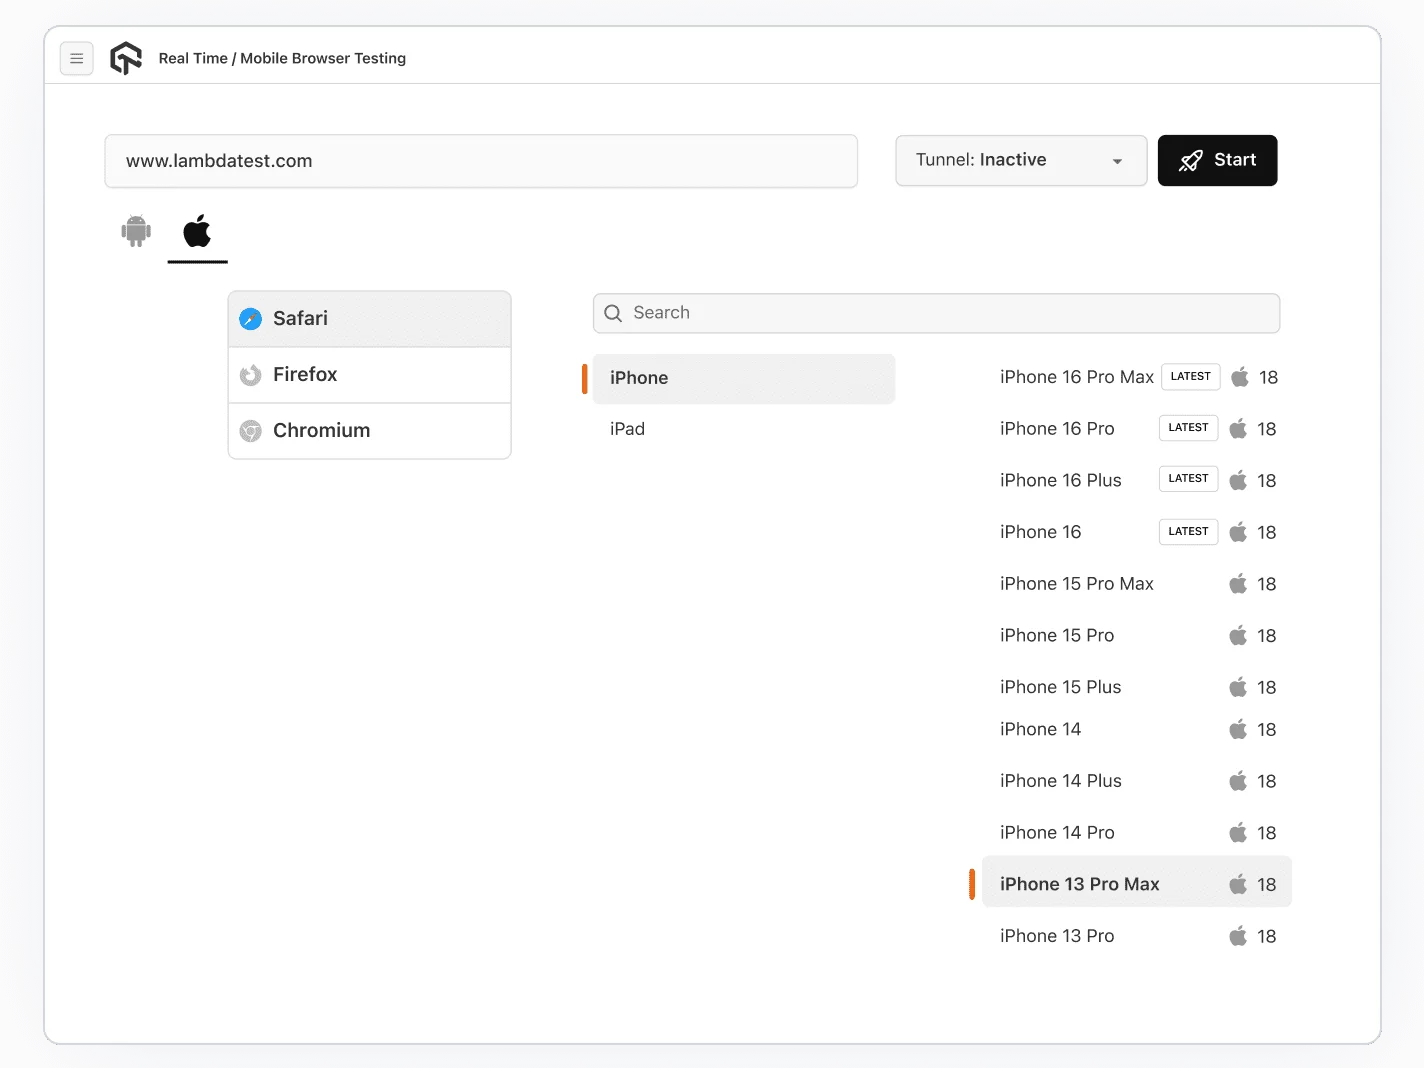Choose the iPhone 14 device
This screenshot has width=1424, height=1068.
tap(1040, 730)
